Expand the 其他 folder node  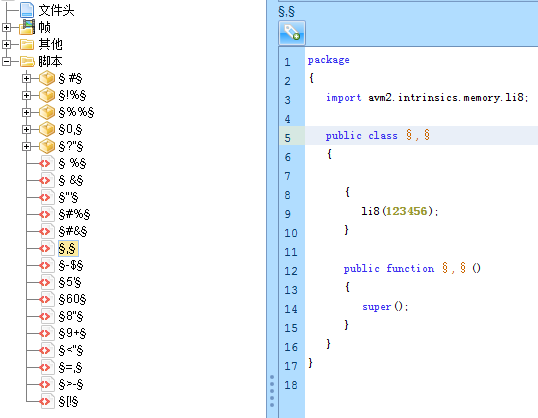tap(7, 44)
